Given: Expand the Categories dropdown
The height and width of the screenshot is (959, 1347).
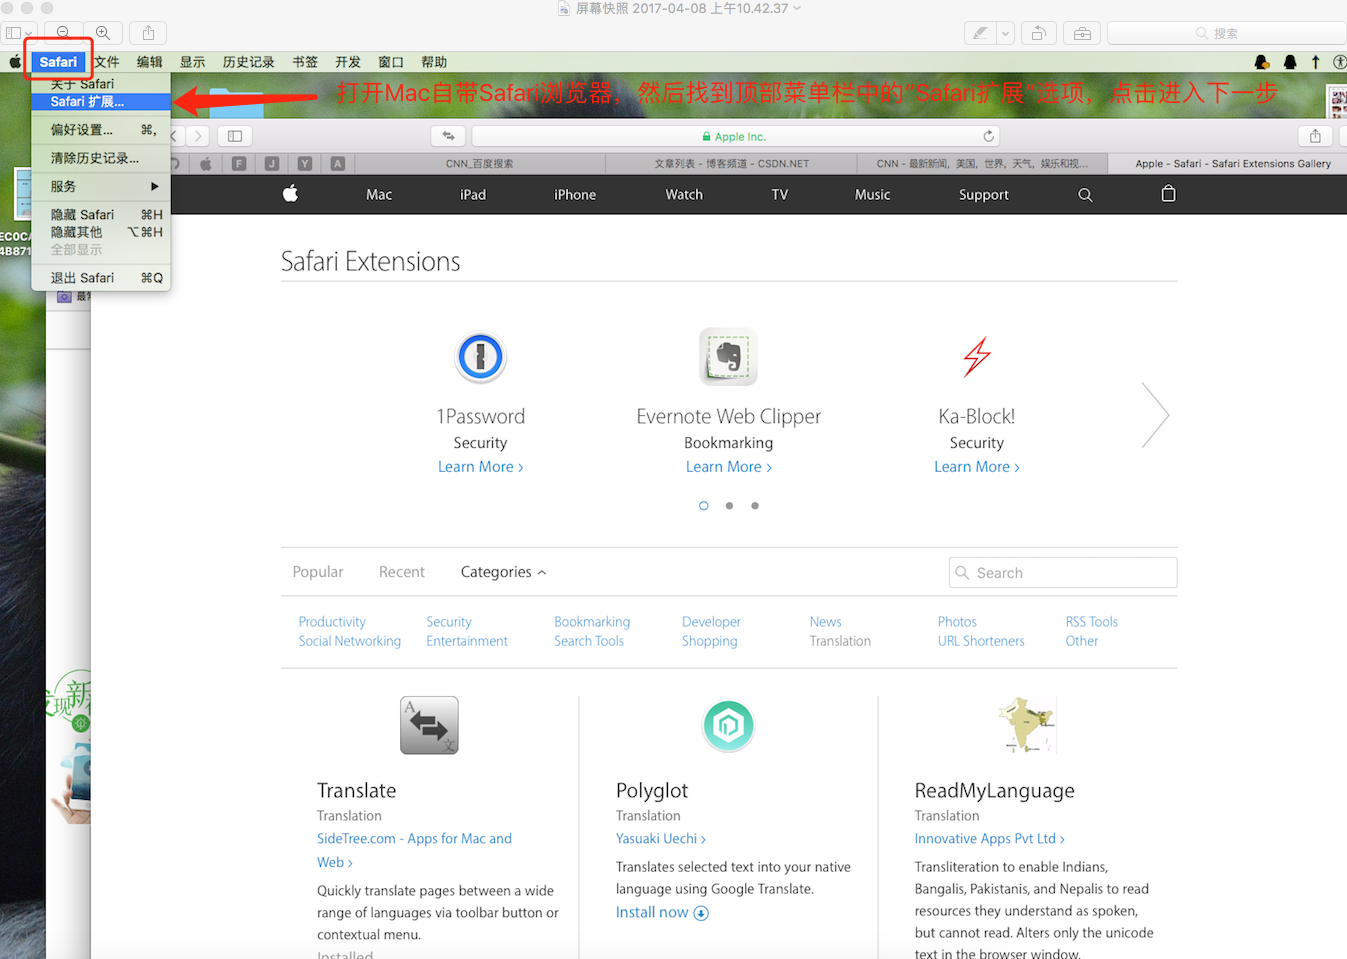Looking at the screenshot, I should 503,572.
